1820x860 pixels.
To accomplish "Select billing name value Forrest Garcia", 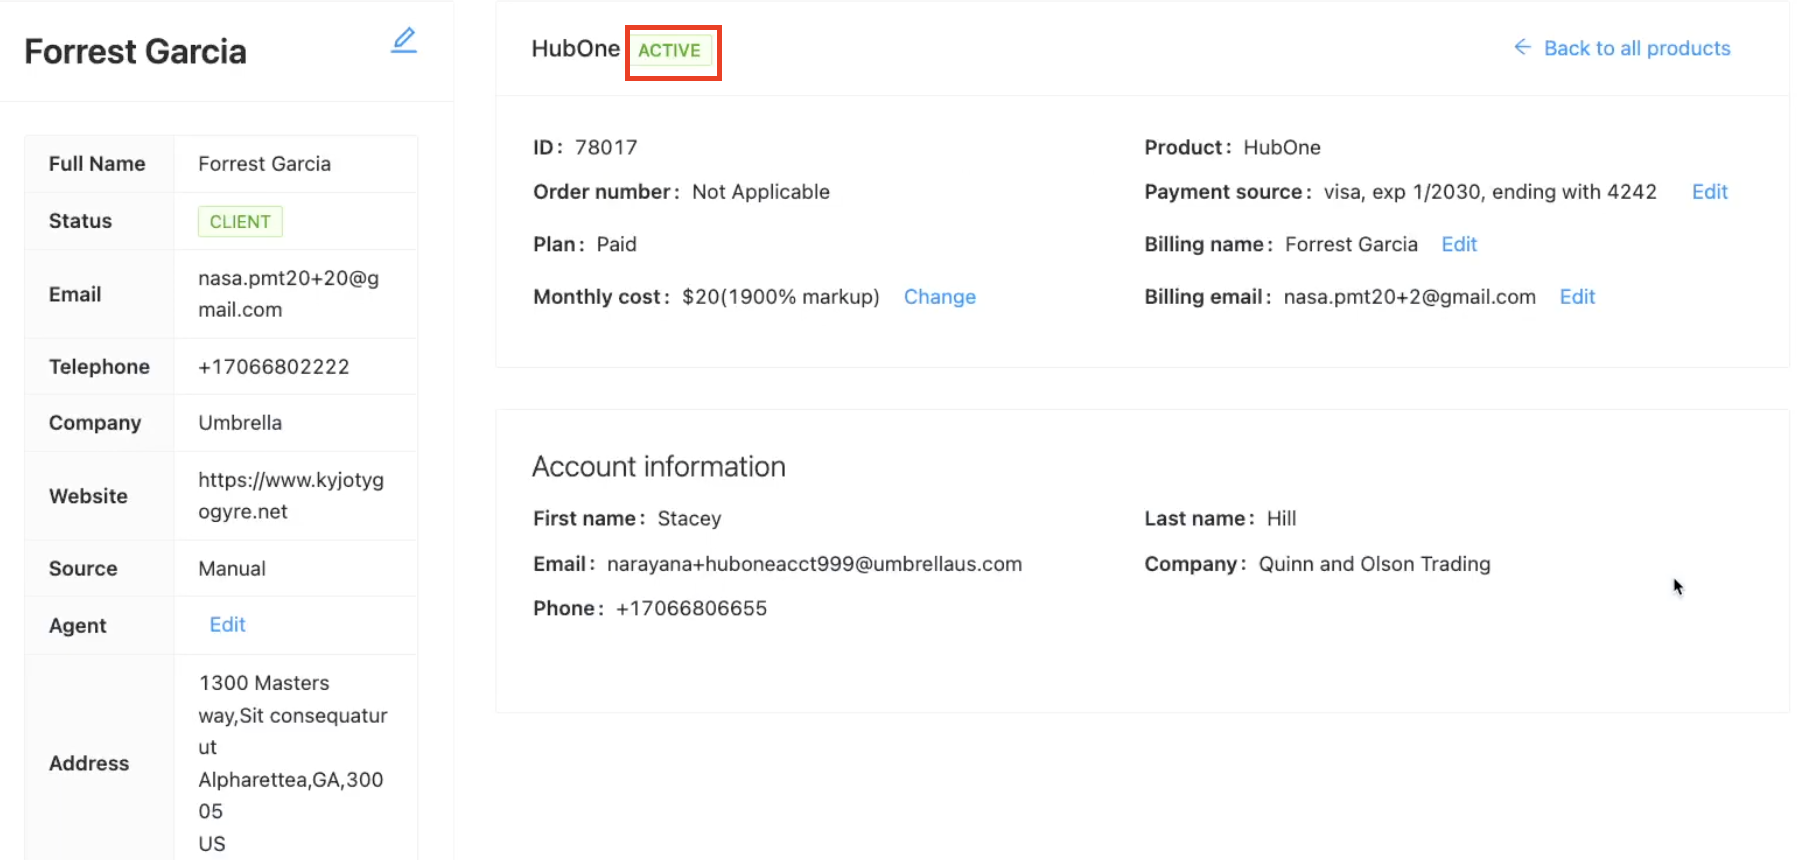I will pos(1351,244).
